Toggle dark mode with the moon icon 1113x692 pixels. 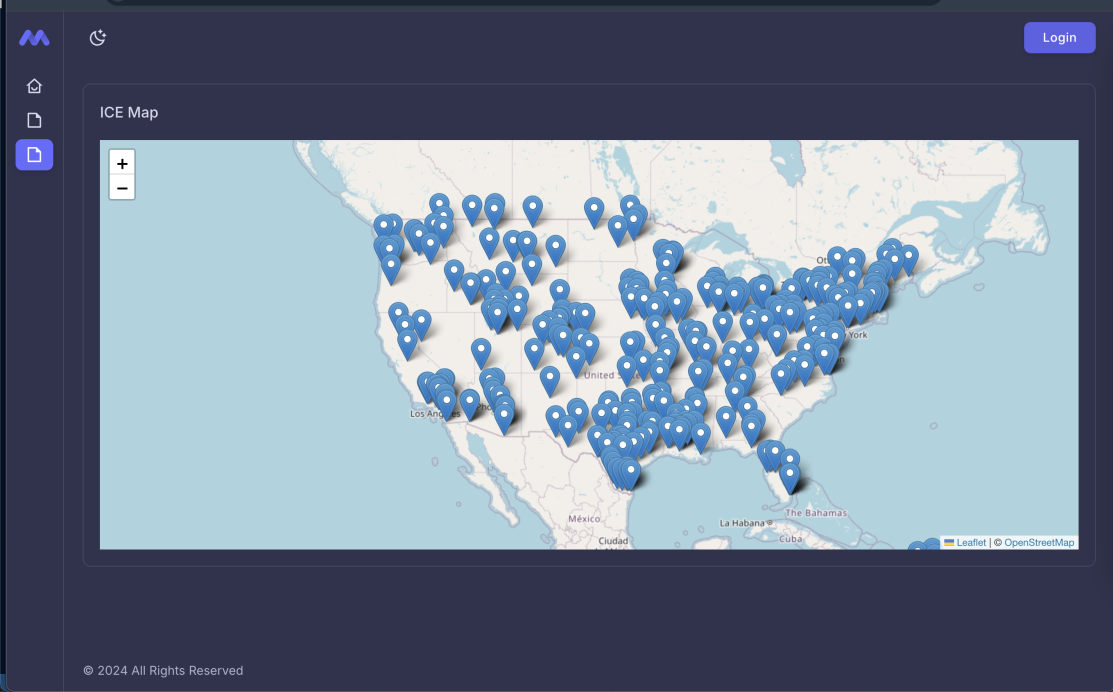98,38
